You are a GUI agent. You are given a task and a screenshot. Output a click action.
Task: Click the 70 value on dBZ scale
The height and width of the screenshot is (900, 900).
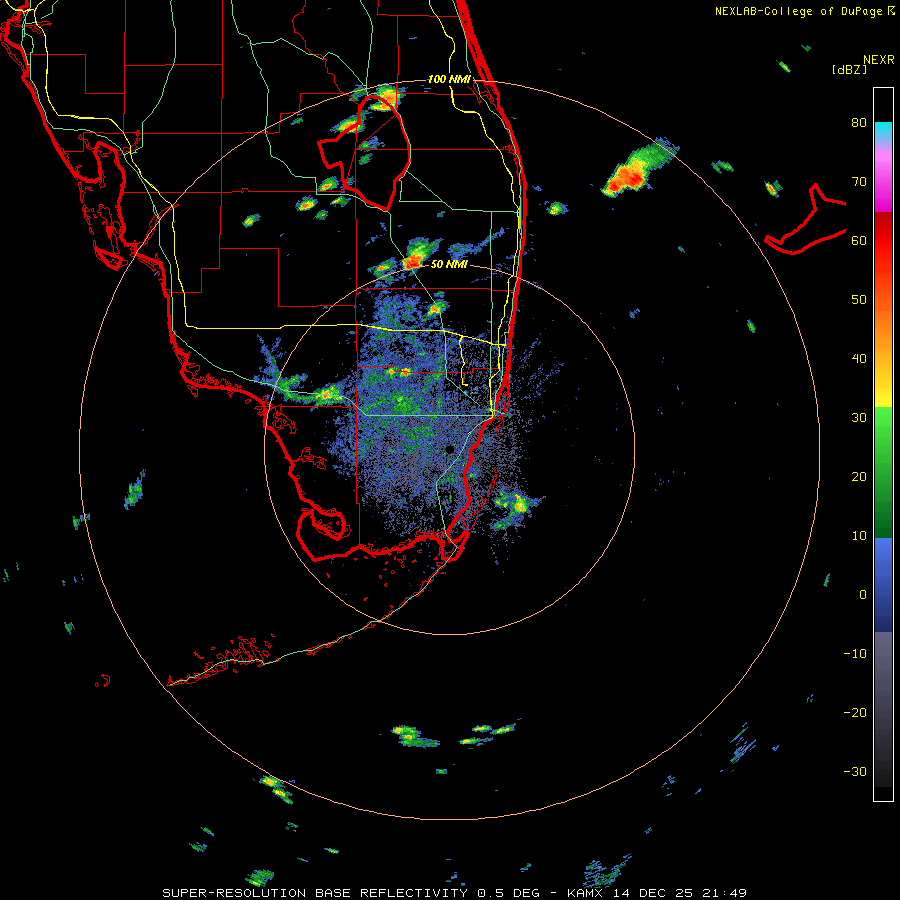859,181
